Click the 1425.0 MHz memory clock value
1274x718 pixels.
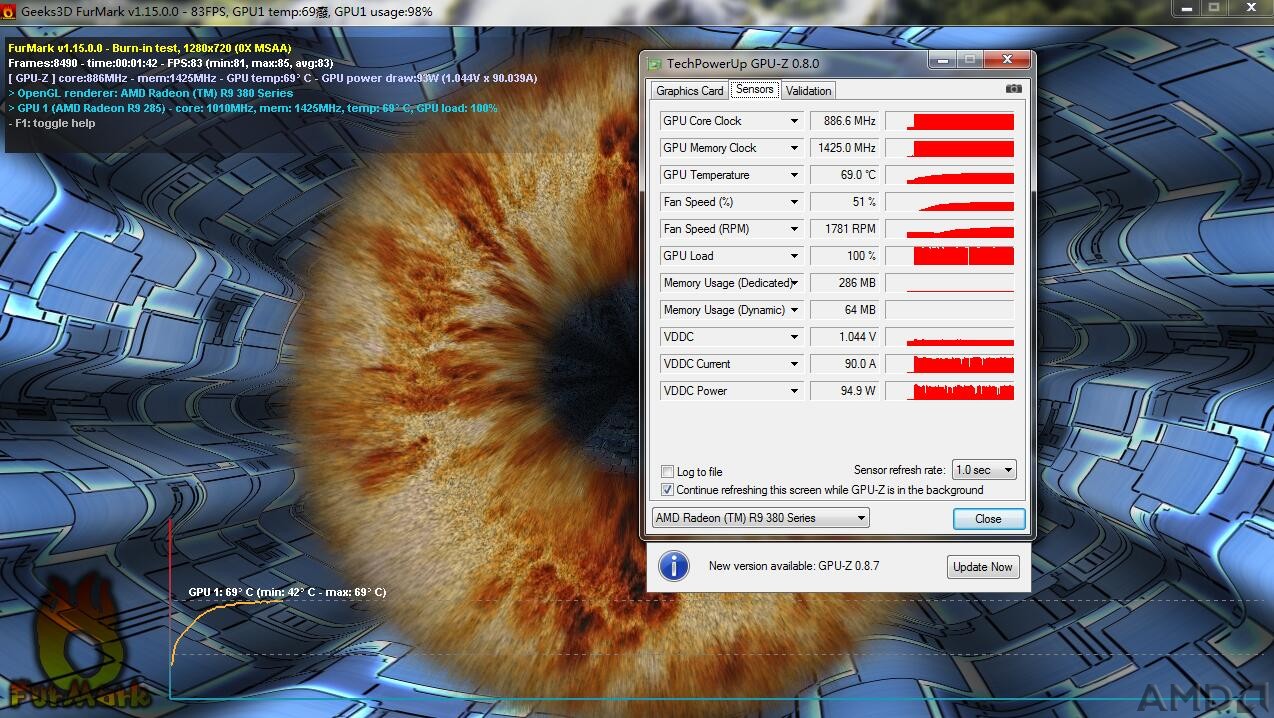[845, 148]
